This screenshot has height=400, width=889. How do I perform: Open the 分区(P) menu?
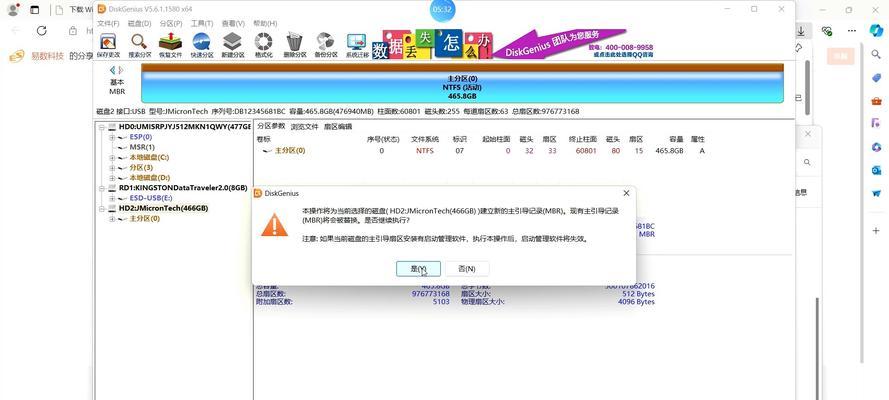[171, 23]
